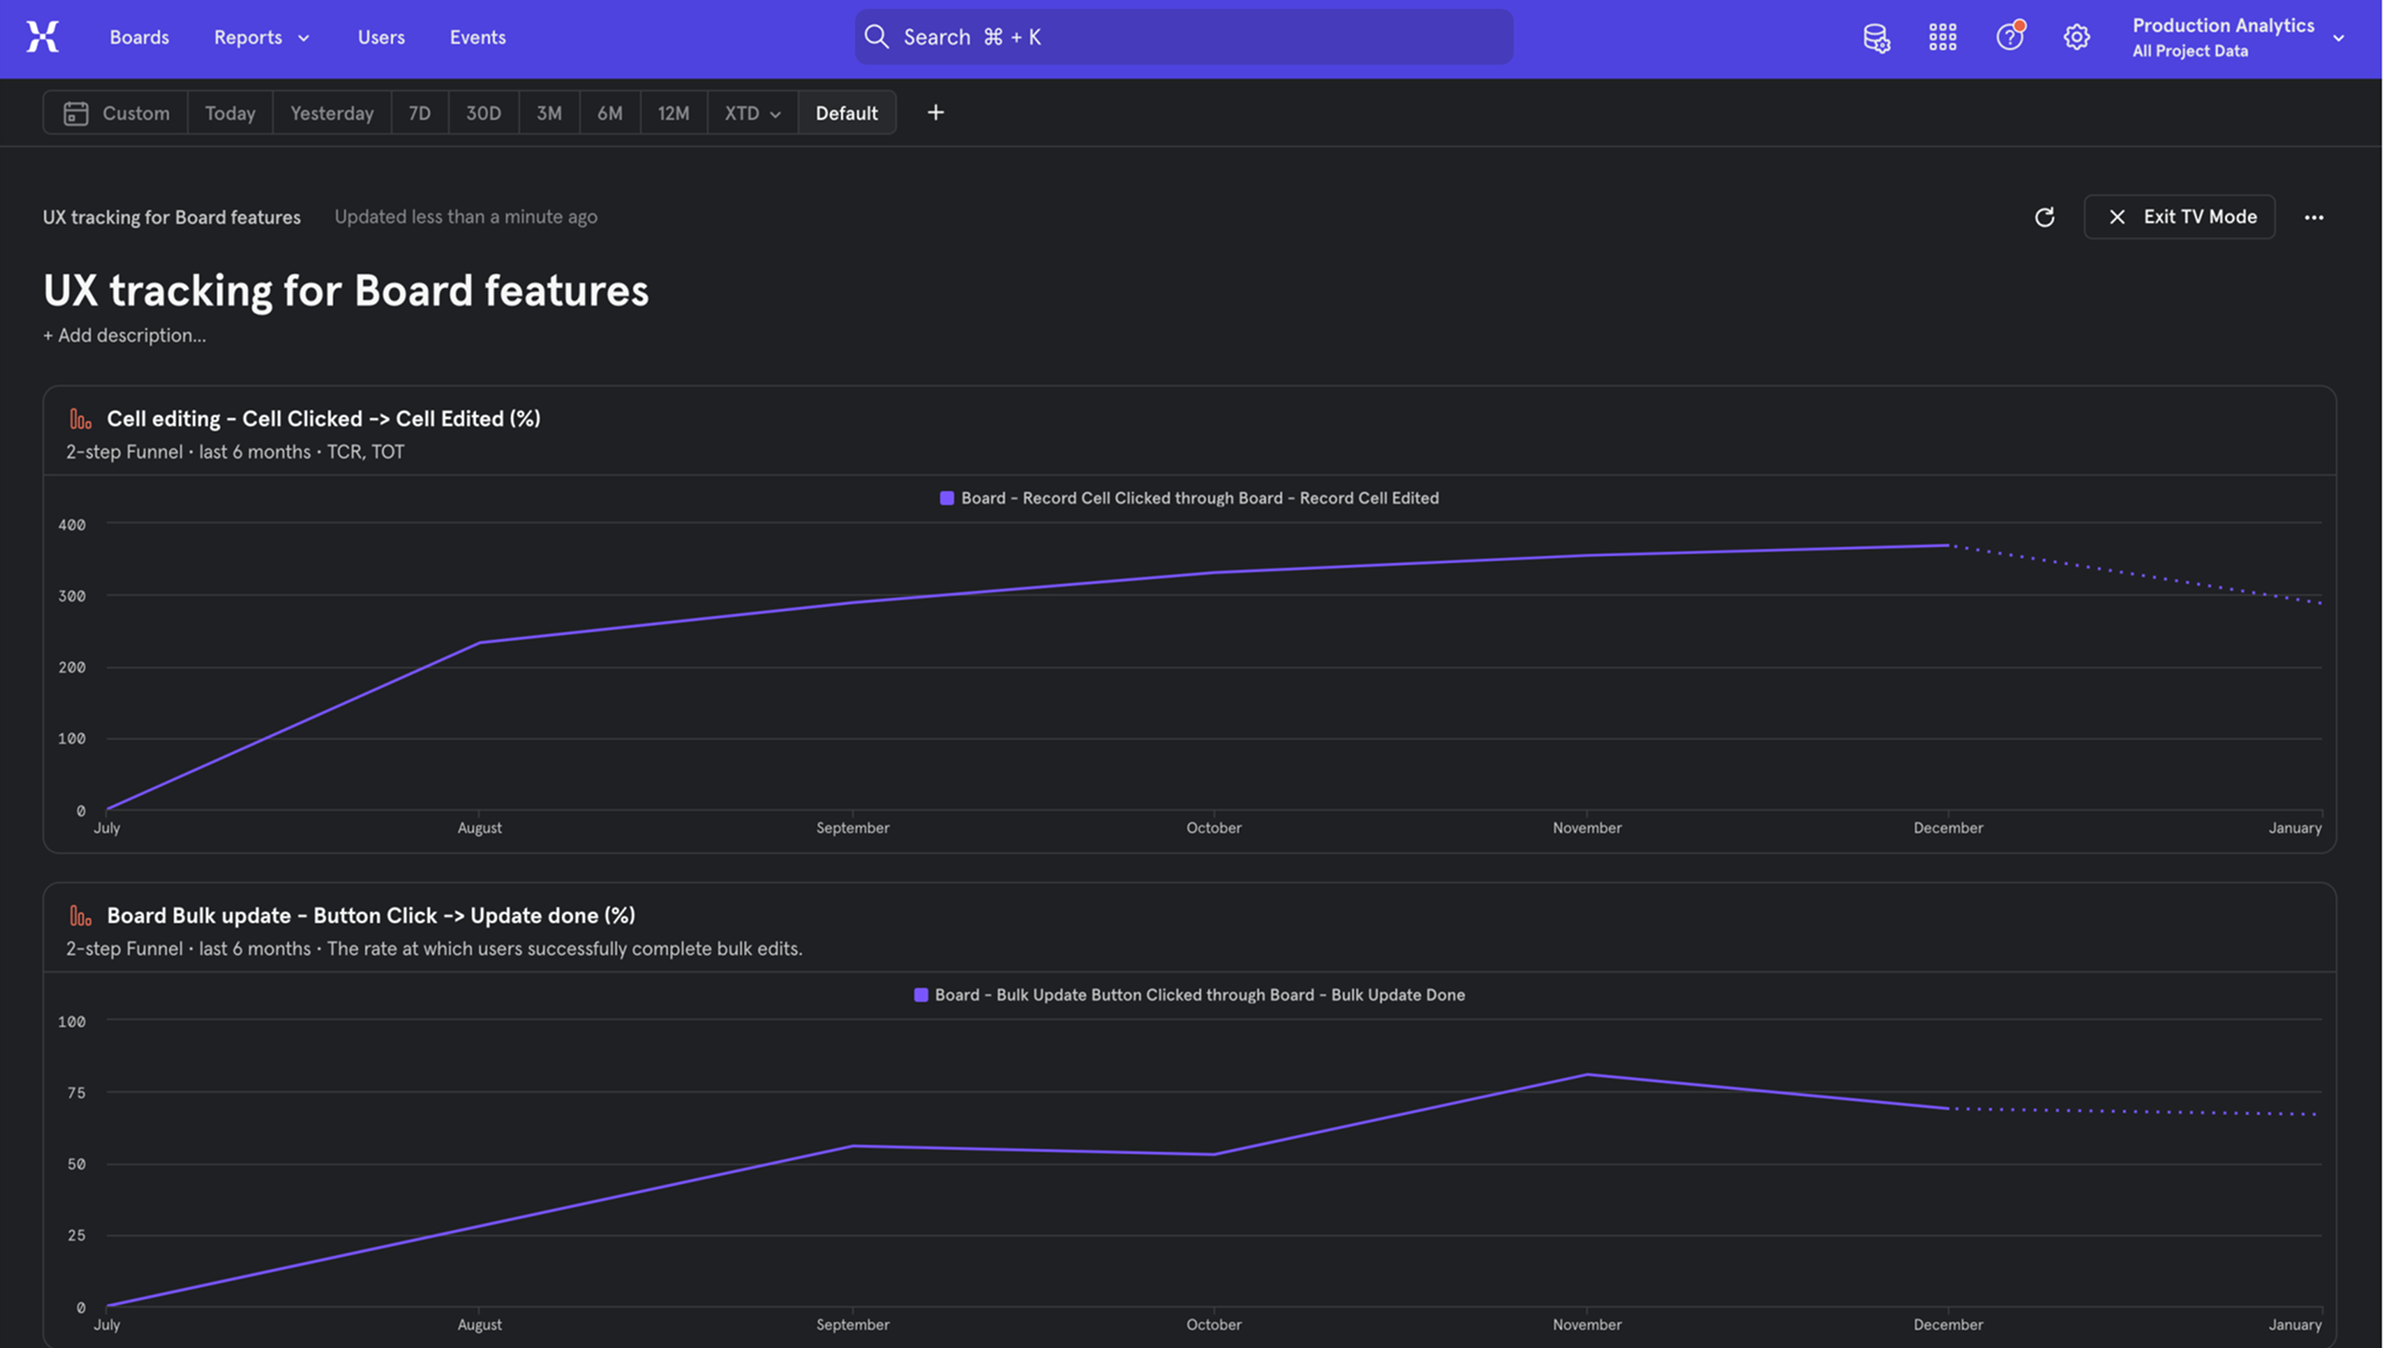The width and height of the screenshot is (2383, 1348).
Task: Exit TV Mode
Action: point(2180,217)
